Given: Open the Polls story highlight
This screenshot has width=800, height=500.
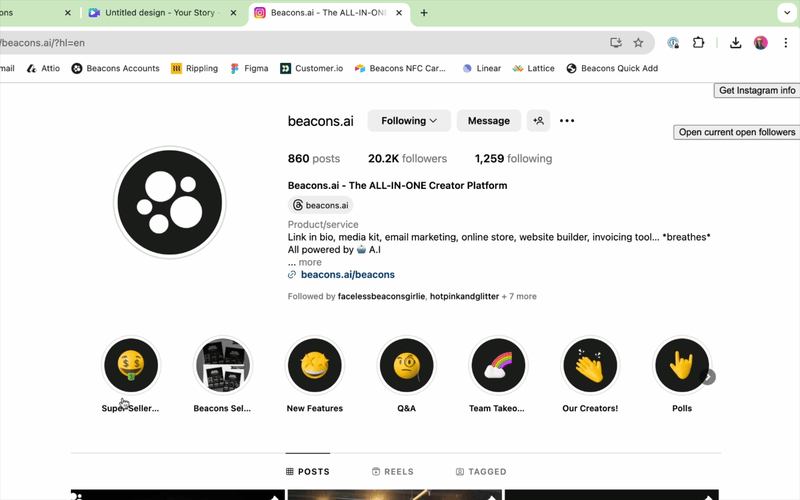Looking at the screenshot, I should click(682, 365).
